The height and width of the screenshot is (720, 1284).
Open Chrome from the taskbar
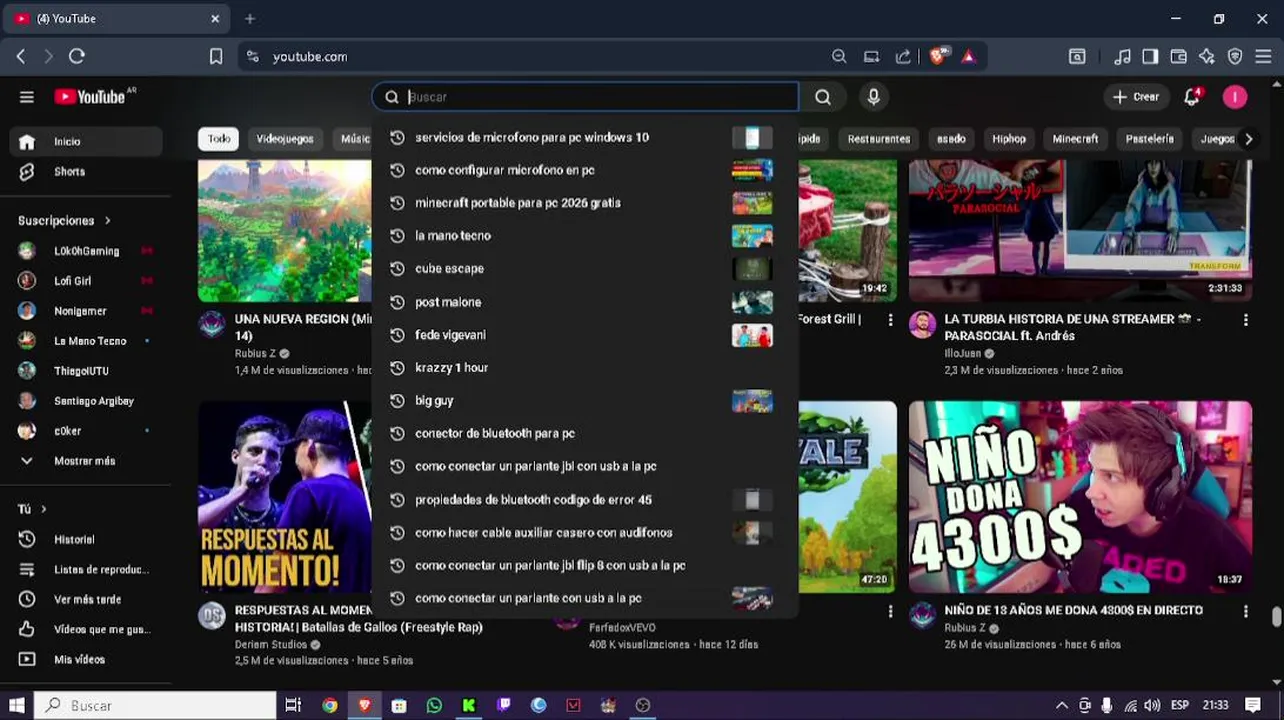(x=329, y=705)
